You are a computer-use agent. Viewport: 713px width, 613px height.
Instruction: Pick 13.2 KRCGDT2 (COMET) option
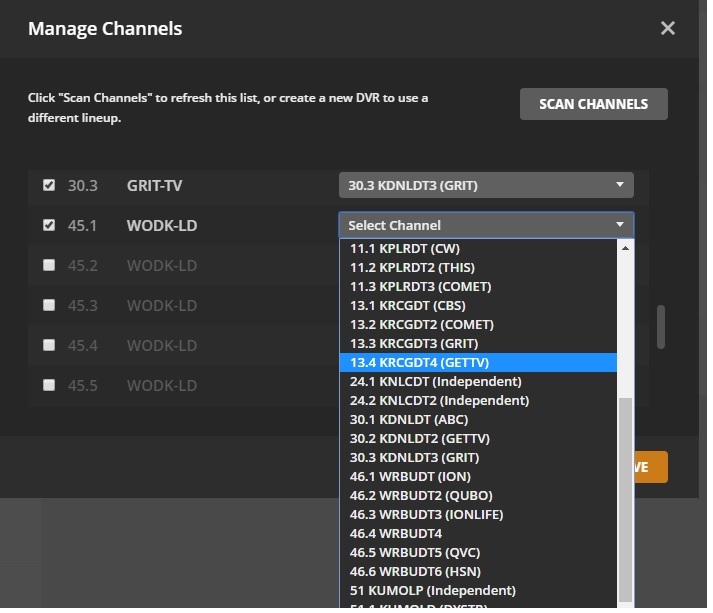(x=478, y=325)
